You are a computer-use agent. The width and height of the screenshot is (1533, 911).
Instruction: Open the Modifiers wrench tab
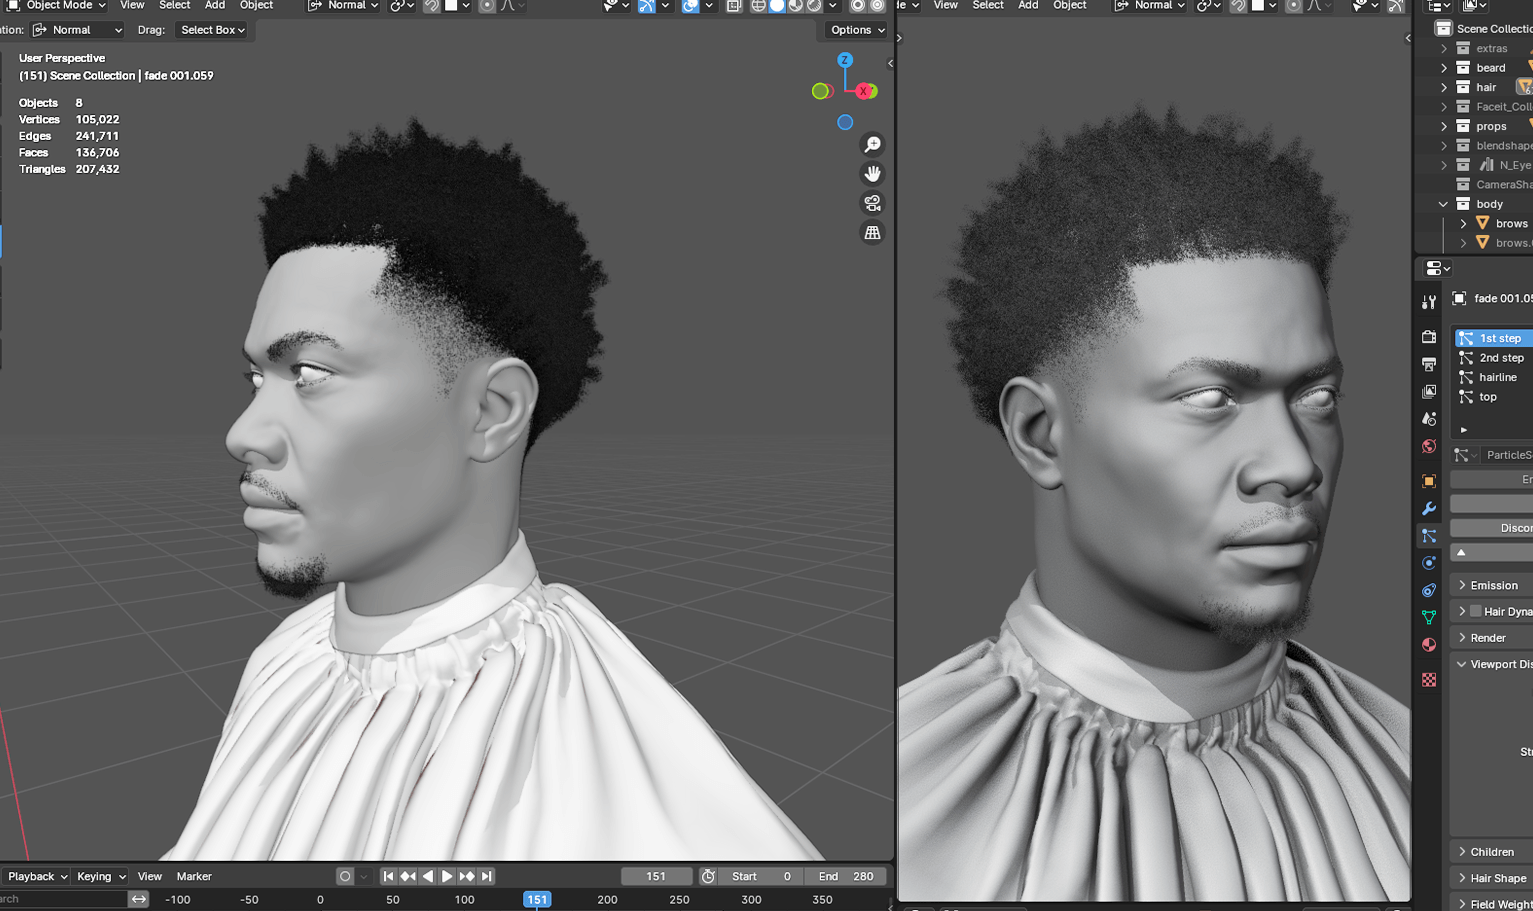1429,508
